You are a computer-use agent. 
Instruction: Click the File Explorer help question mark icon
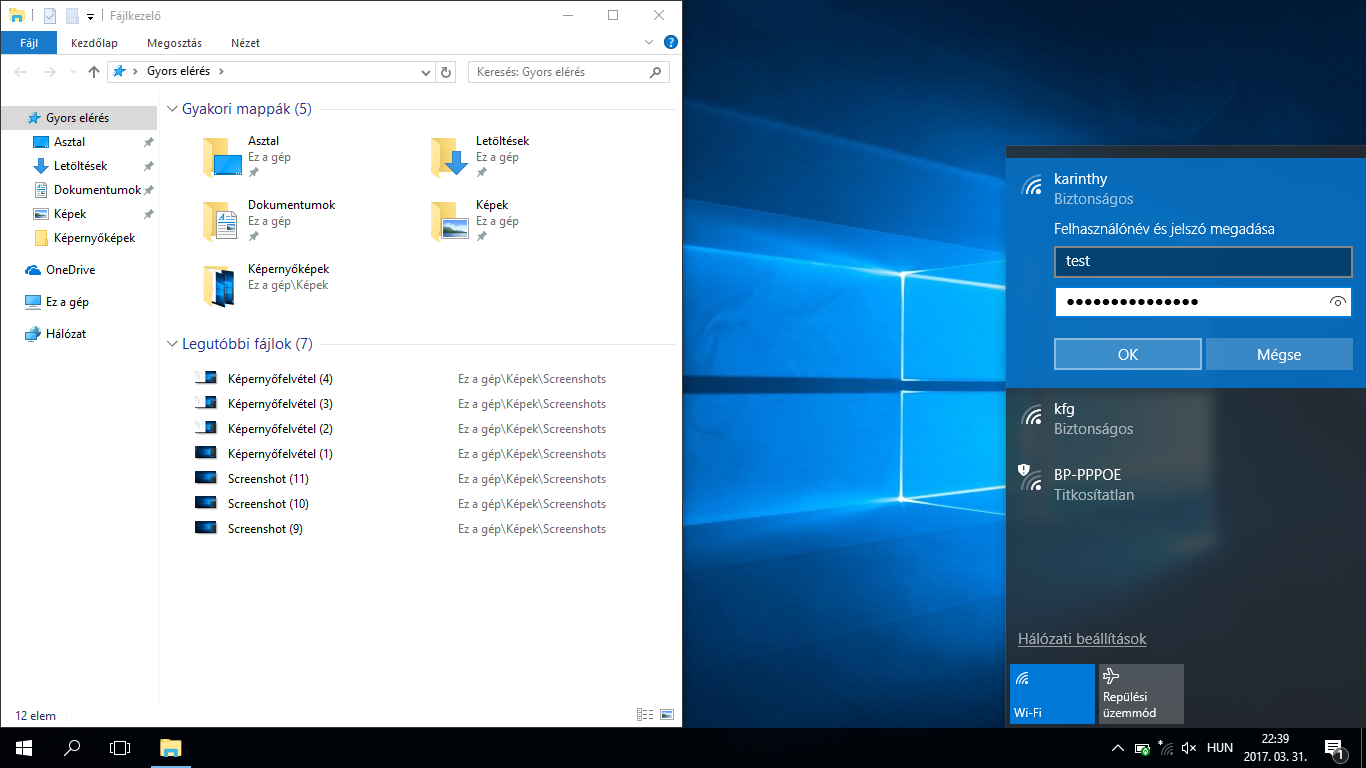(x=670, y=43)
